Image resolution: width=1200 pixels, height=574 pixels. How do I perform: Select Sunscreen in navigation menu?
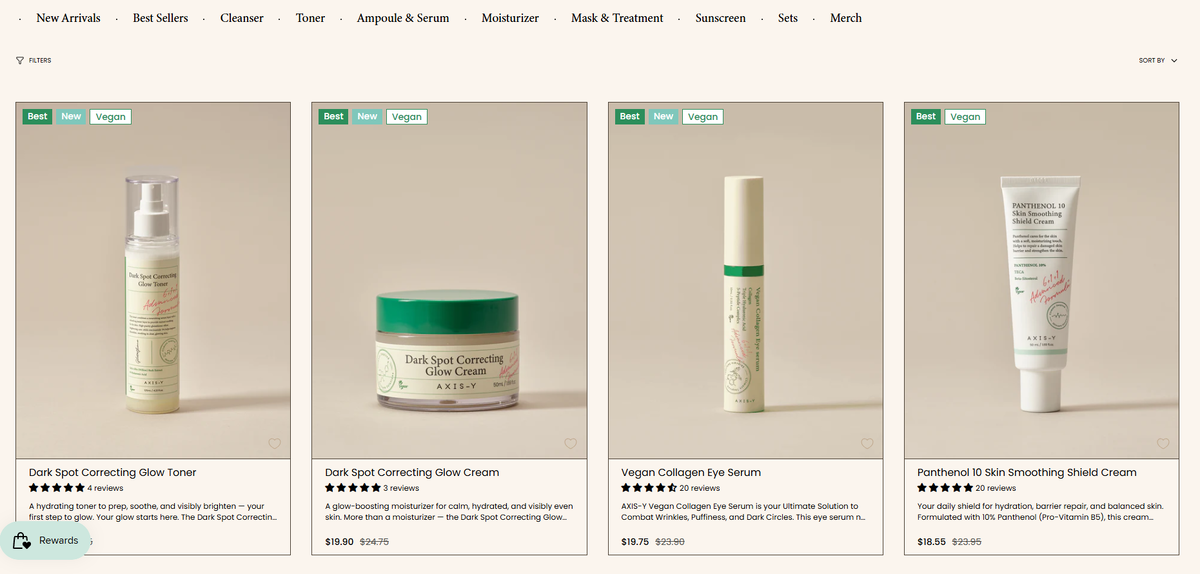pos(721,18)
